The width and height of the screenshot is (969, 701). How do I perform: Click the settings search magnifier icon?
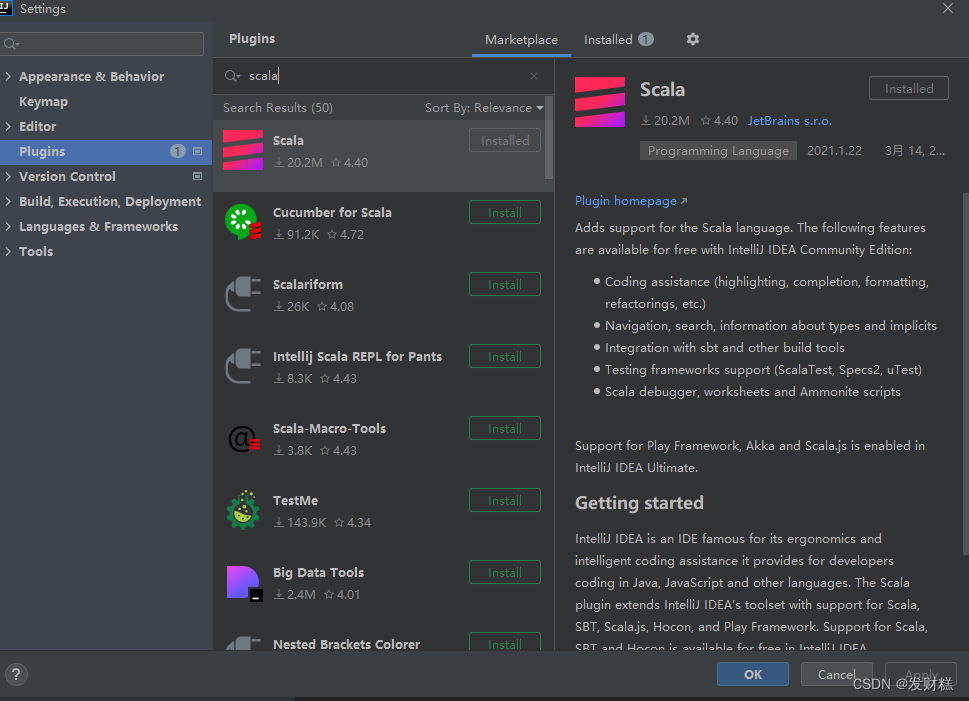(11, 44)
